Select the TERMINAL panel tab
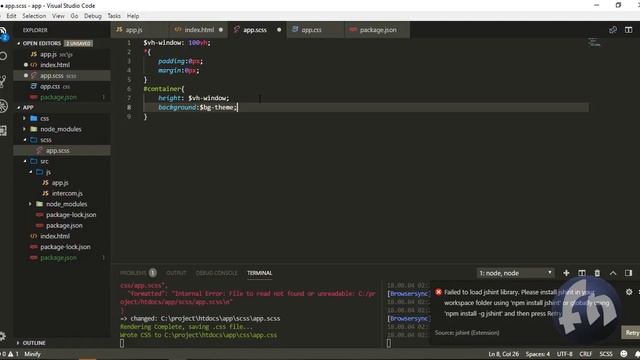 (x=259, y=273)
